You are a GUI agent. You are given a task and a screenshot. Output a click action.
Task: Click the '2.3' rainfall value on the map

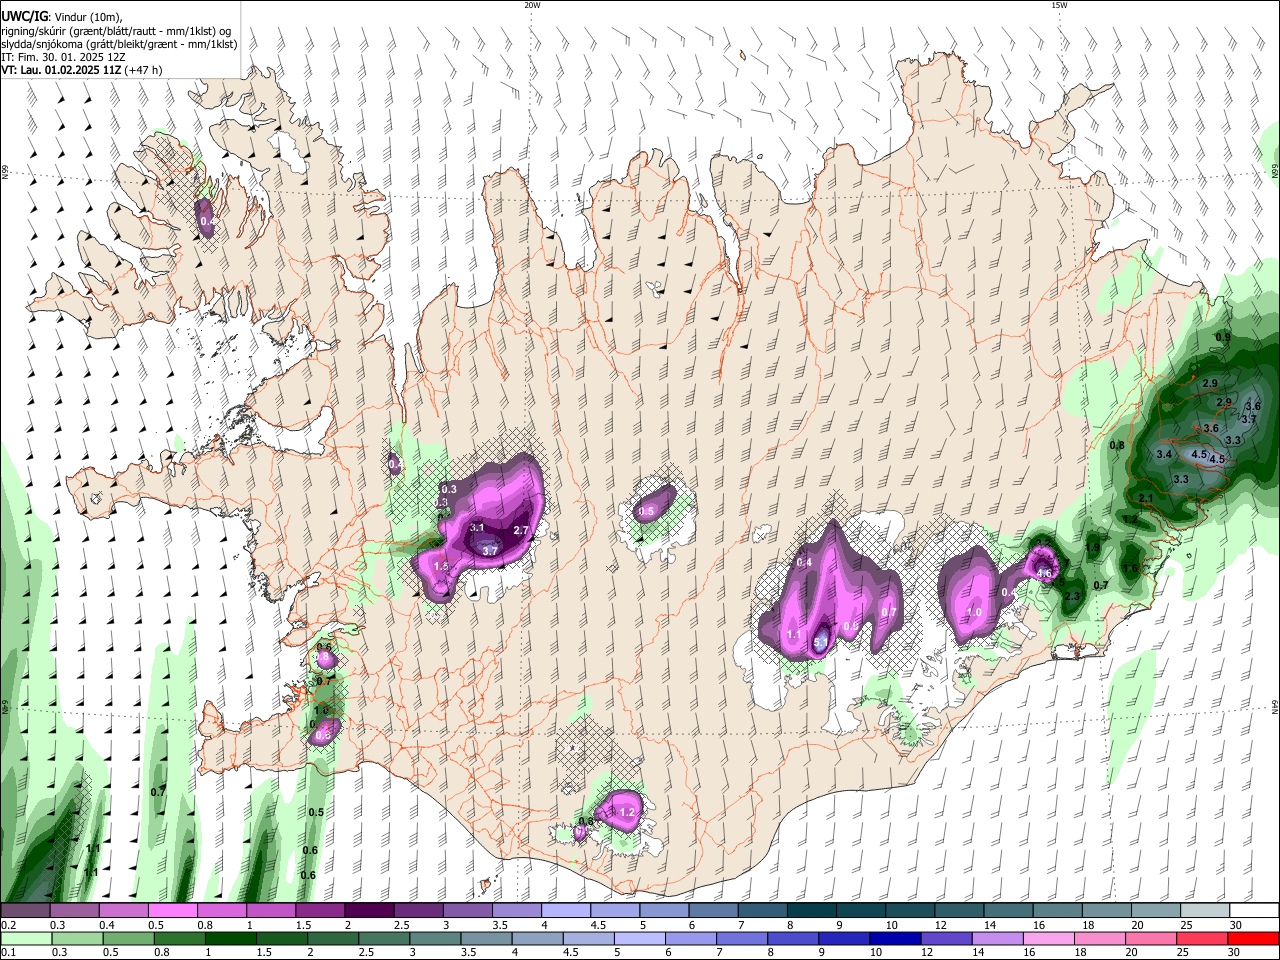pyautogui.click(x=1073, y=596)
